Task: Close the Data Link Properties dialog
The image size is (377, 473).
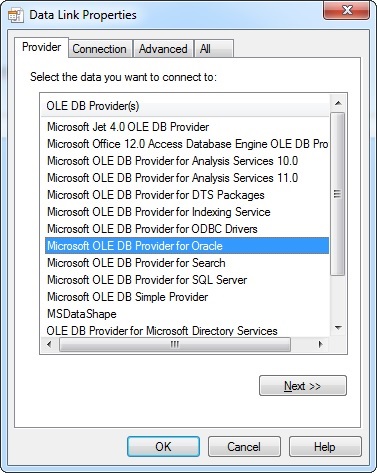Action: (346, 10)
